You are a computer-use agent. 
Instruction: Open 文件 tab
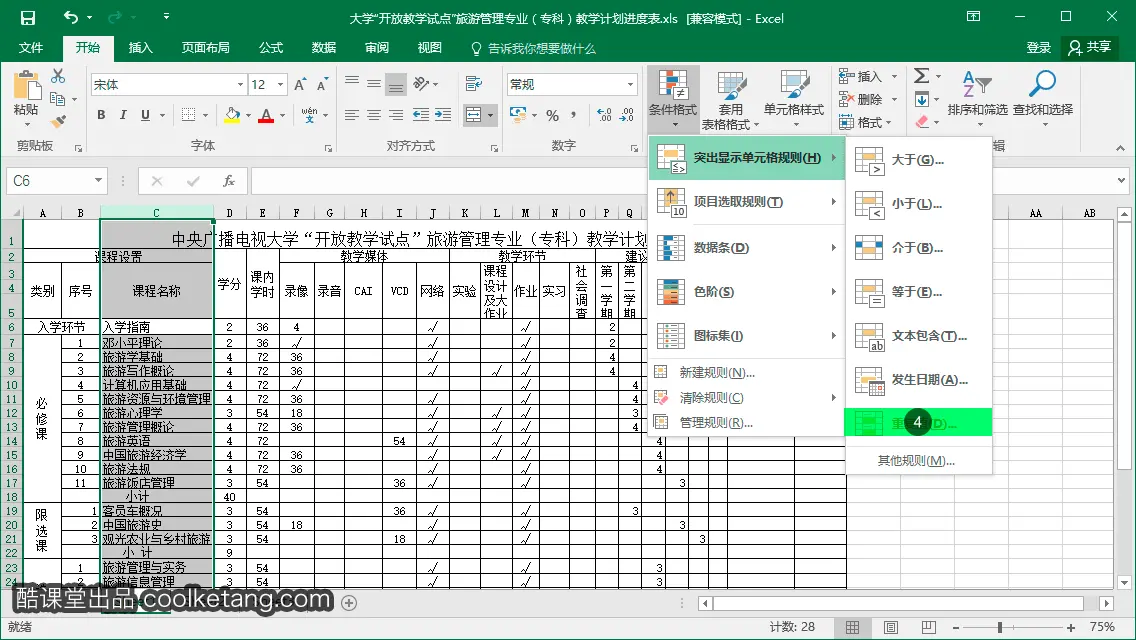point(30,48)
